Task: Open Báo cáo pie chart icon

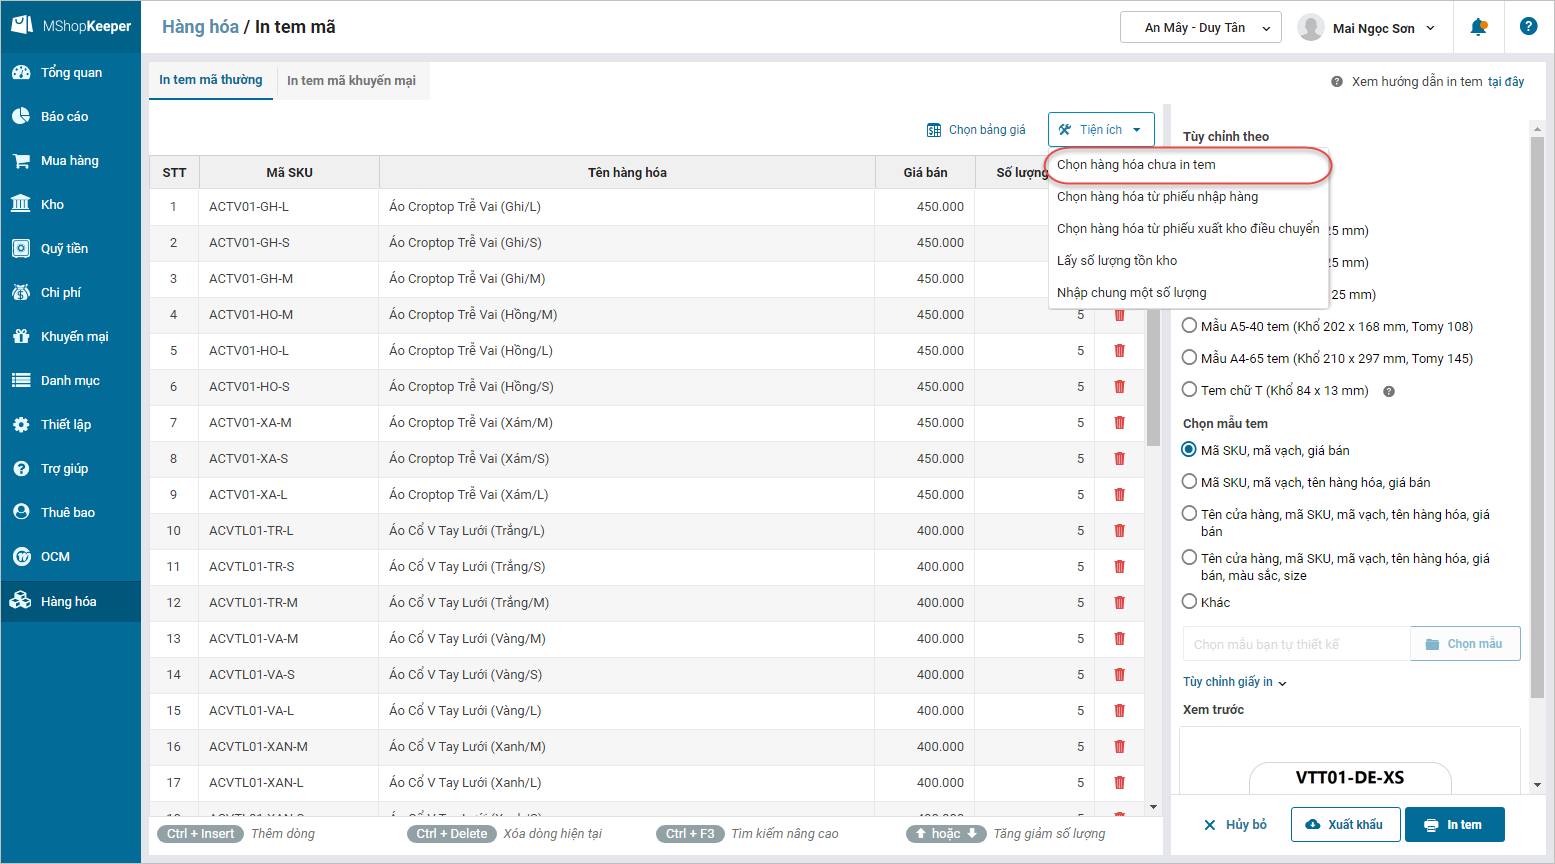Action: click(x=21, y=116)
